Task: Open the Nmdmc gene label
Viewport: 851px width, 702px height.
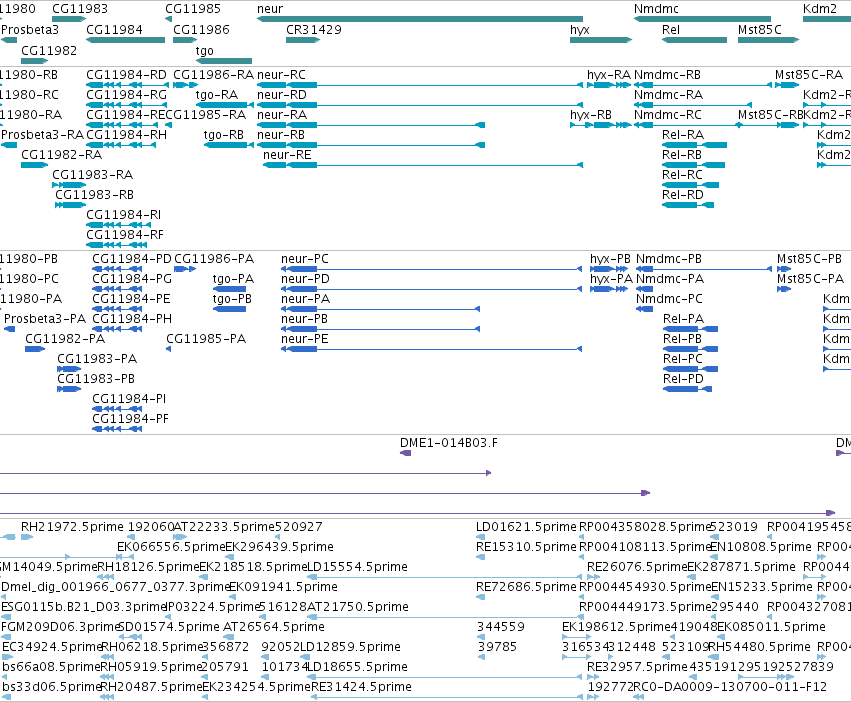Action: [656, 9]
